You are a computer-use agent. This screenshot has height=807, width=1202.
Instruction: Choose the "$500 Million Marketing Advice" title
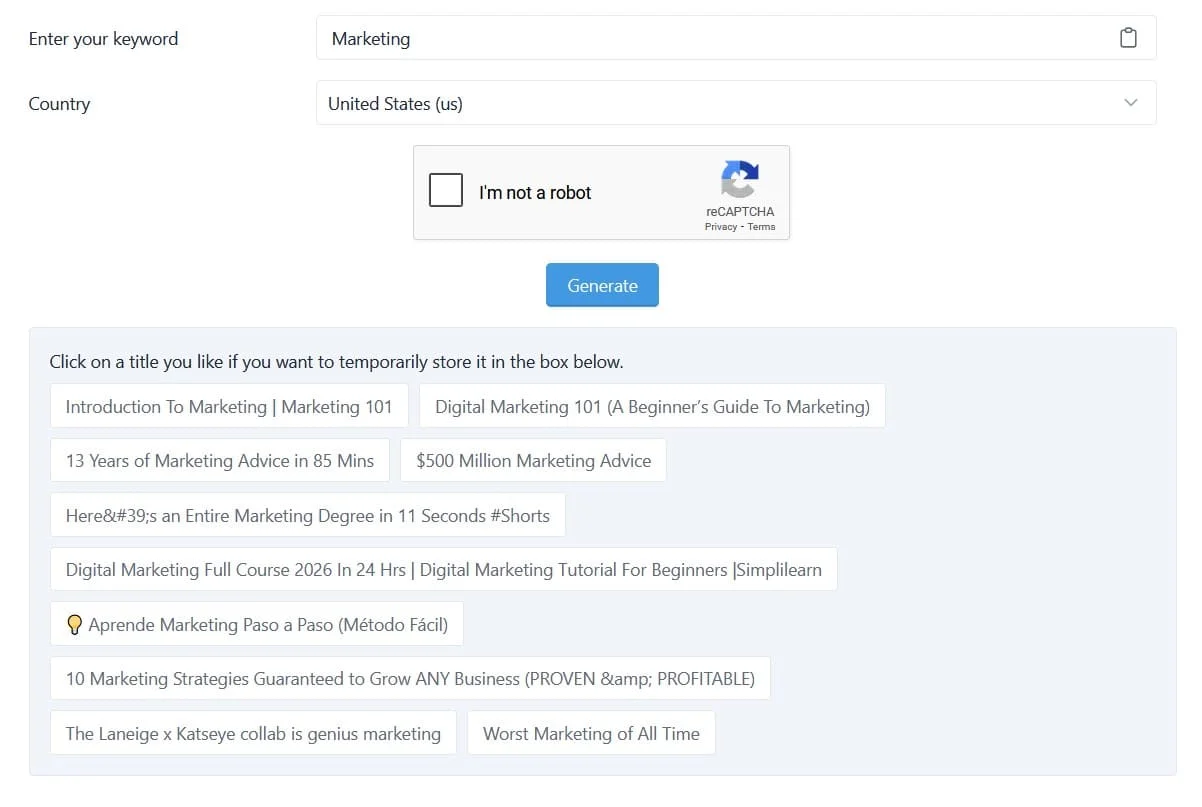point(532,460)
